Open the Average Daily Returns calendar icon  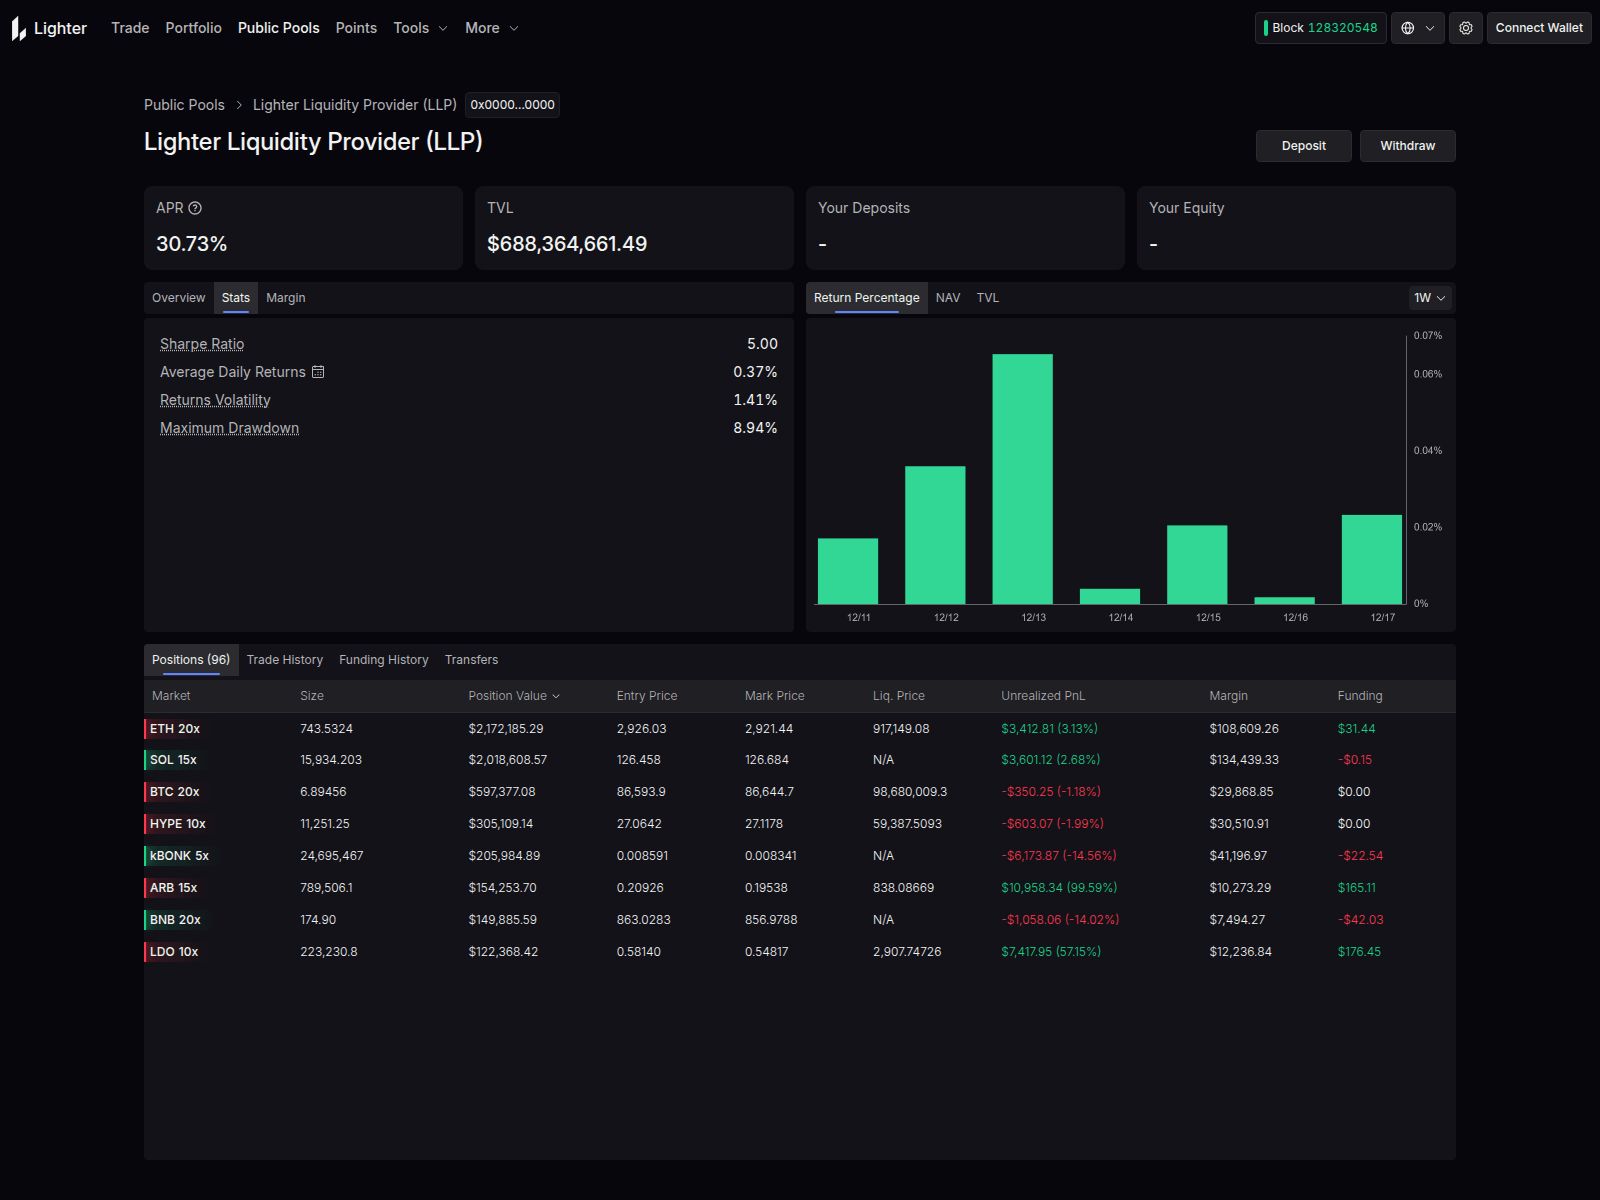point(318,372)
